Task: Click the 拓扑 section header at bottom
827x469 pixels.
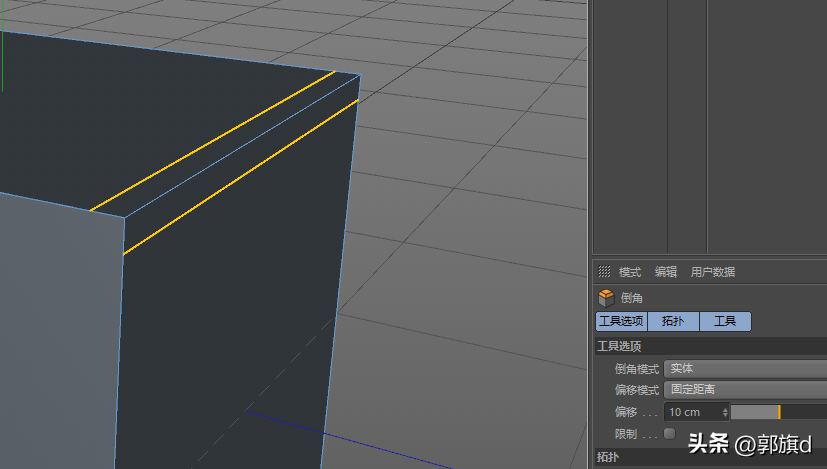Action: tap(711, 457)
